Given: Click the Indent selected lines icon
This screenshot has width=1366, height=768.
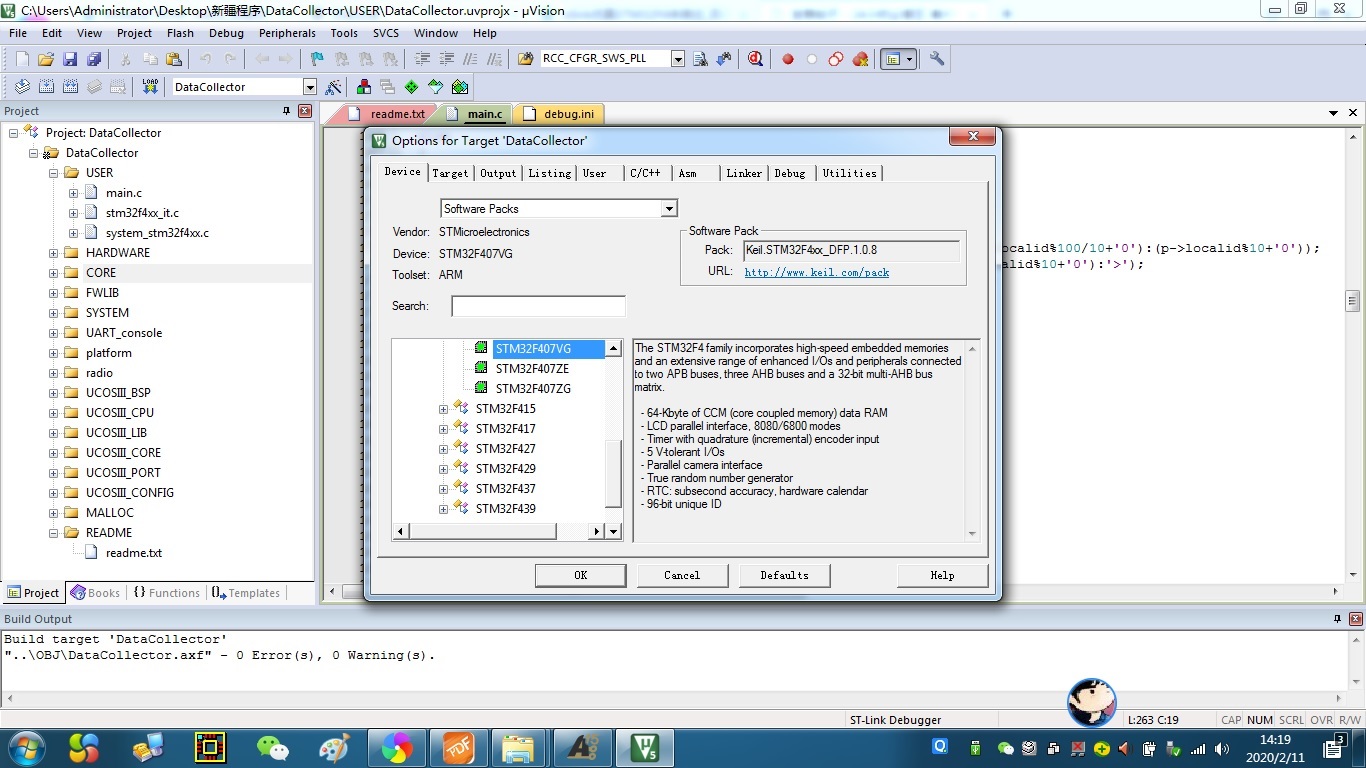Looking at the screenshot, I should point(422,59).
